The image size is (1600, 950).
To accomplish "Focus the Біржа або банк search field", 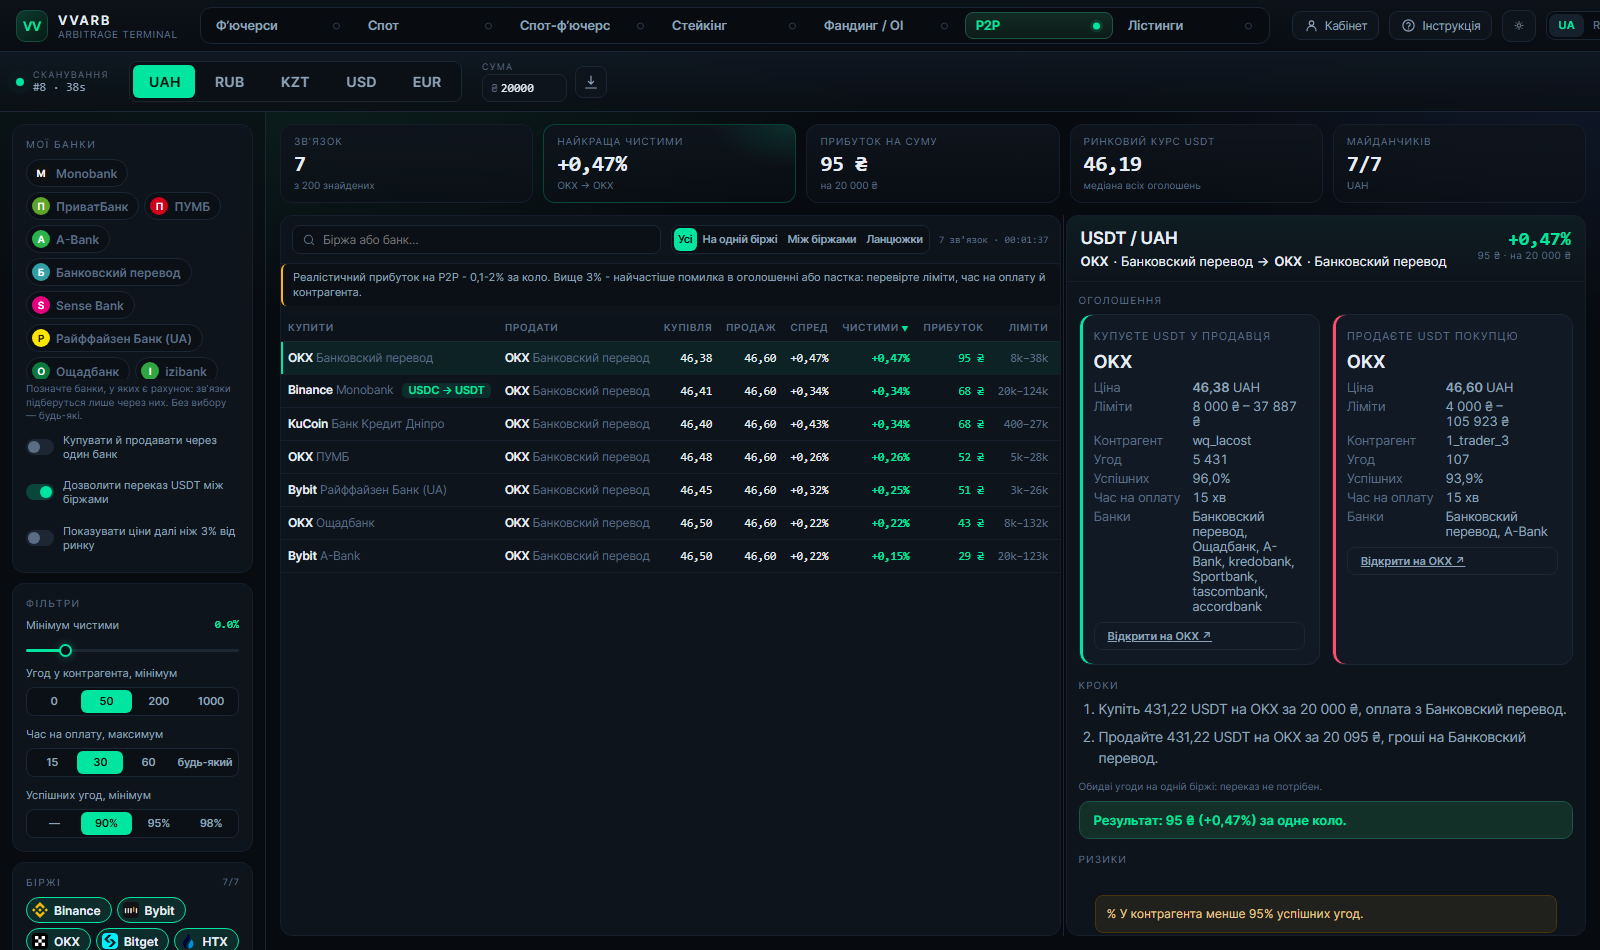I will click(477, 240).
